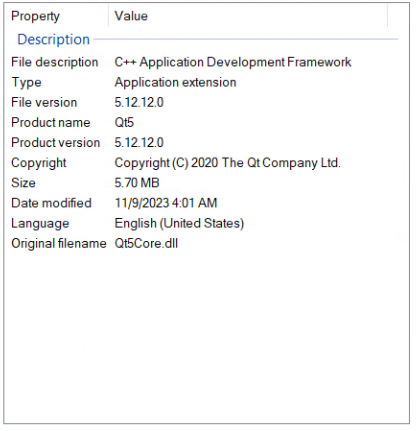Select the Date modified property label
The height and width of the screenshot is (431, 417).
51,203
